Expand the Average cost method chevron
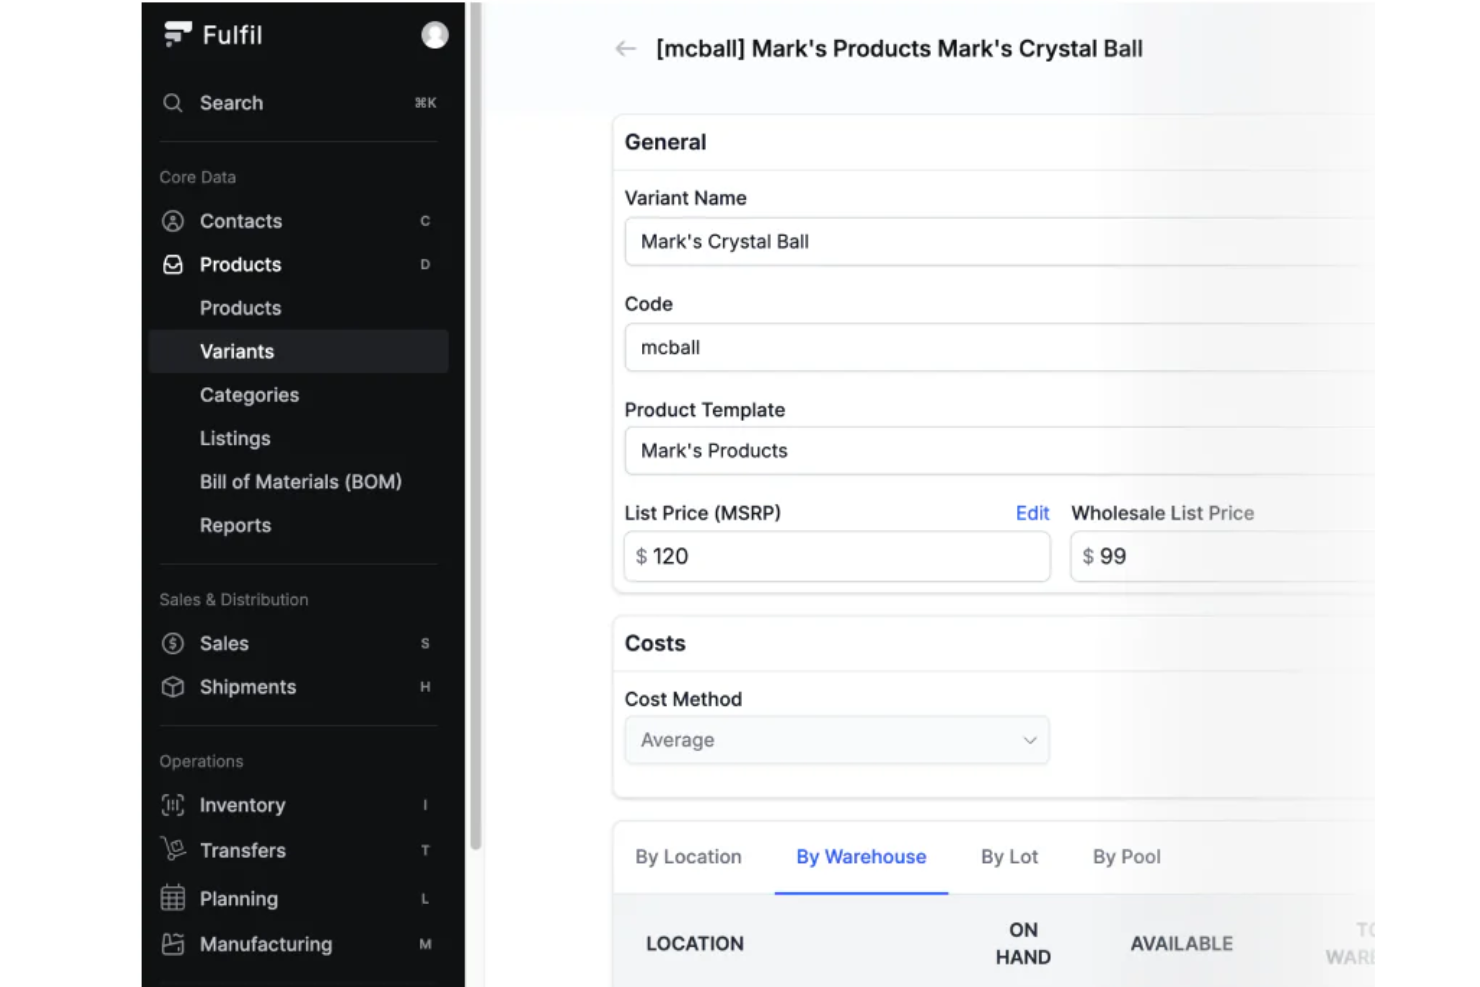Screen dimensions: 1480x987 pyautogui.click(x=1029, y=740)
